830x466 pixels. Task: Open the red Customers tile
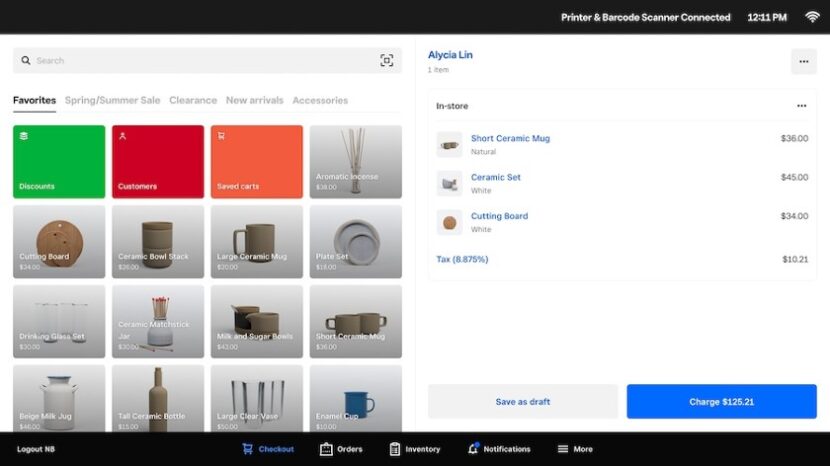point(158,161)
